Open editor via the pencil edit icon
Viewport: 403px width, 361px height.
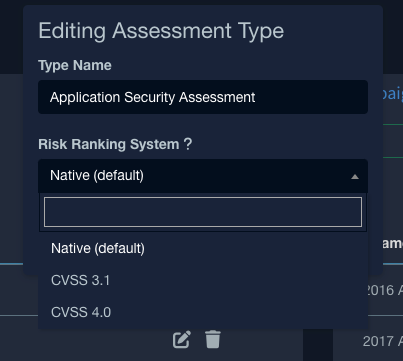click(x=182, y=339)
